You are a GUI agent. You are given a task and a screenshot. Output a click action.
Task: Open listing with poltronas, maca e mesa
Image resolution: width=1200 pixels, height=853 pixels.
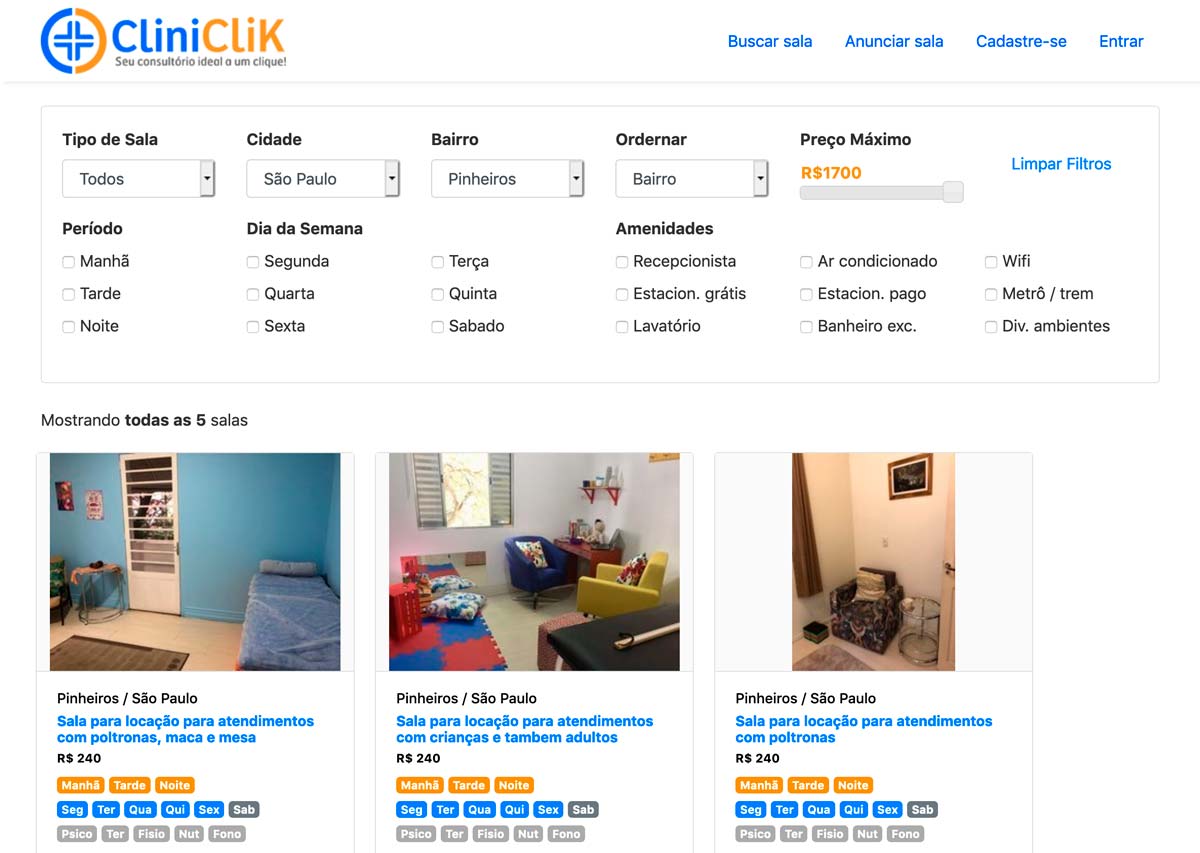(185, 729)
